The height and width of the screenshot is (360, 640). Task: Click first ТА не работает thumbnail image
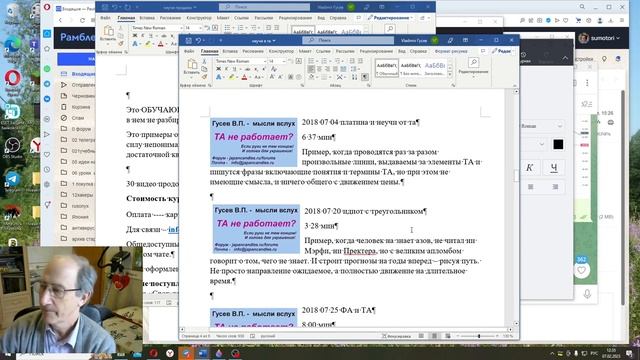click(x=253, y=142)
